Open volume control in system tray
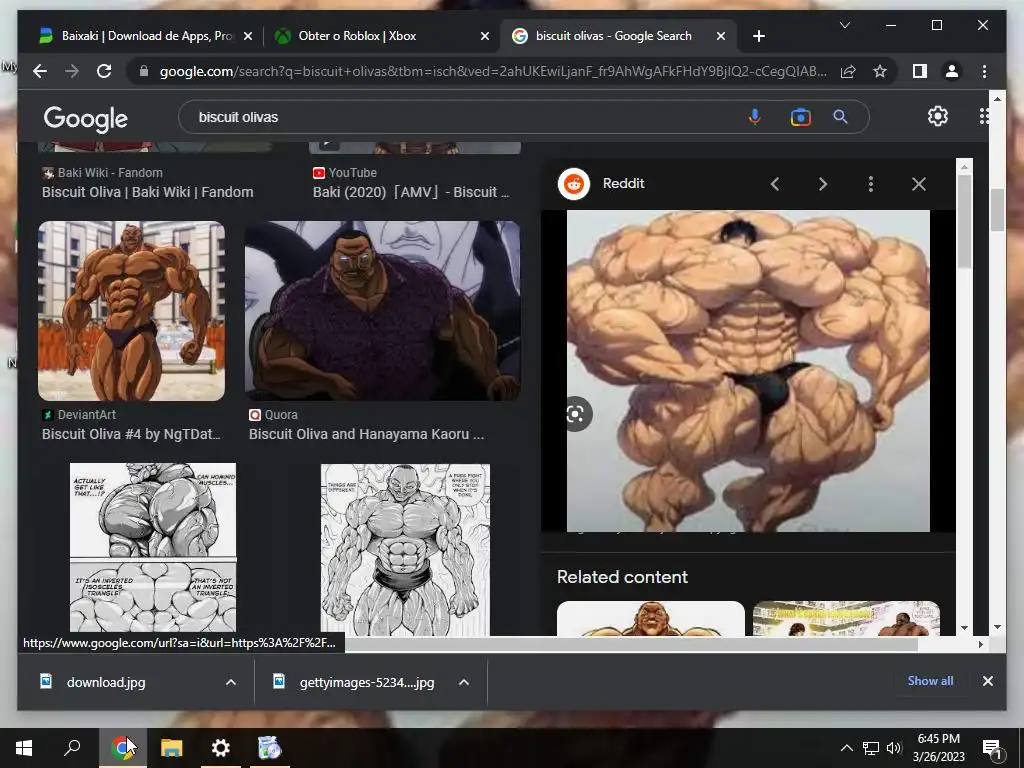Image resolution: width=1024 pixels, height=768 pixels. point(894,748)
